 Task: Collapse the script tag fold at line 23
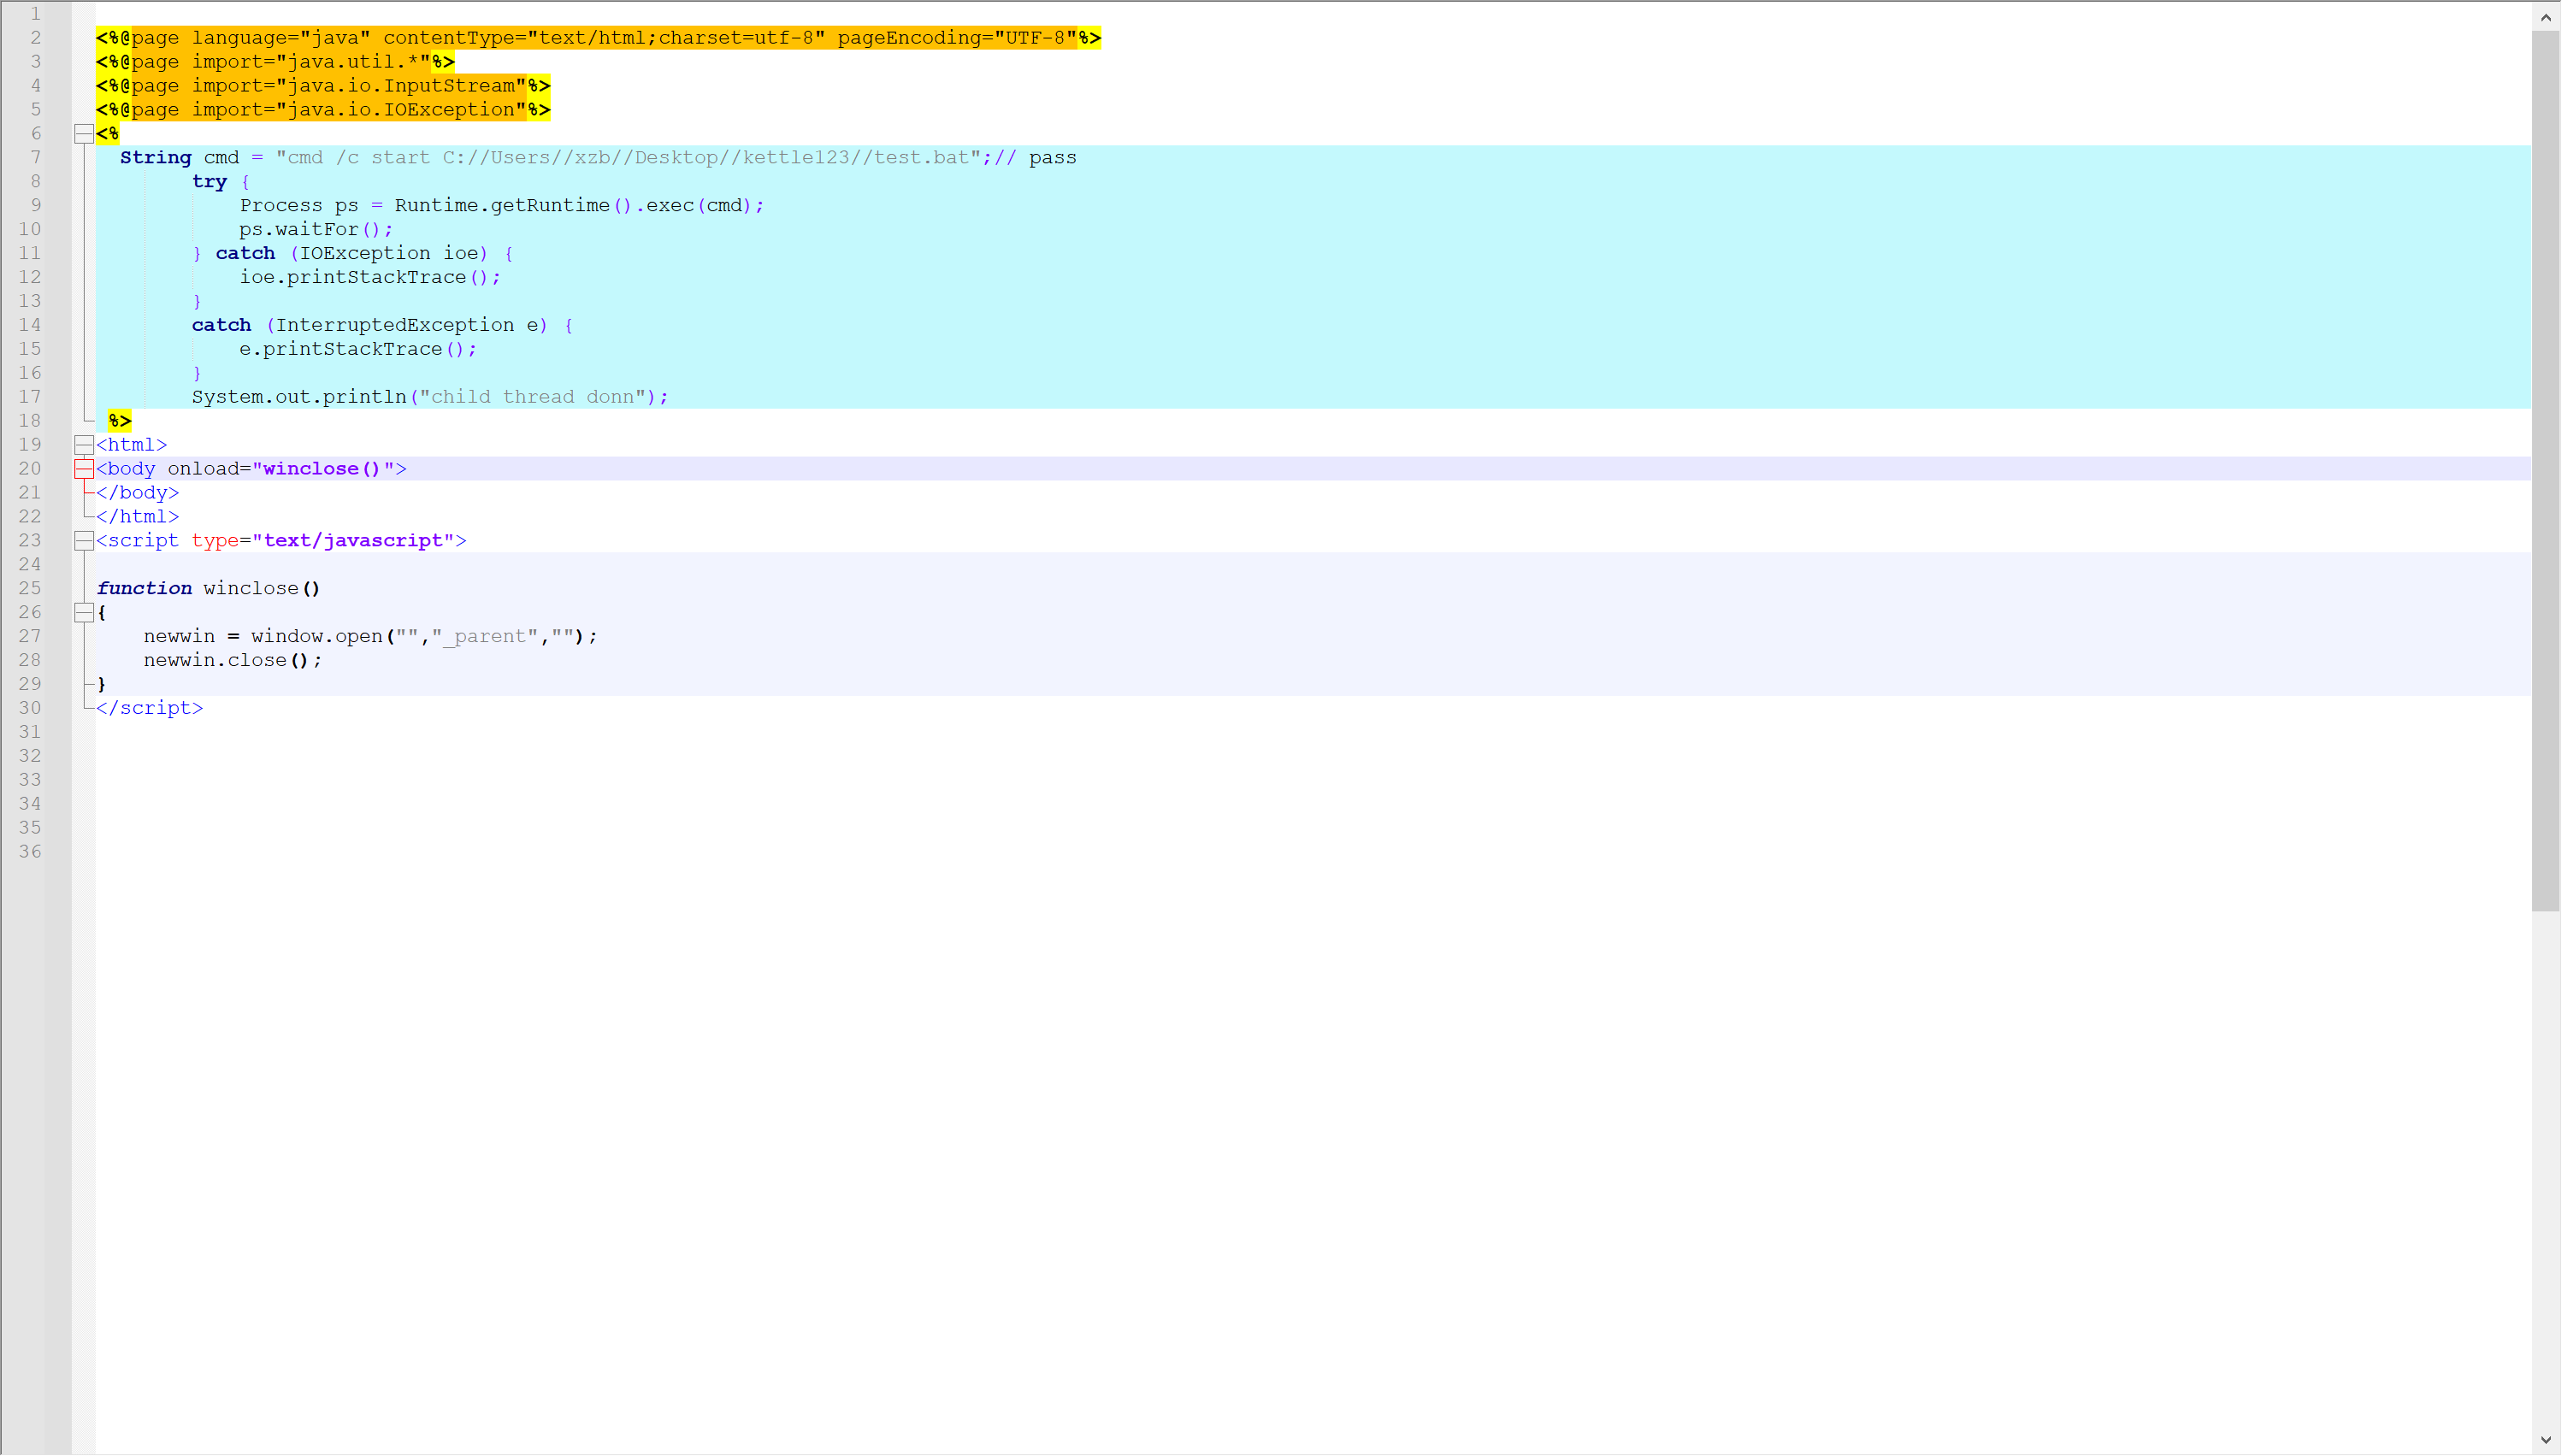tap(84, 541)
